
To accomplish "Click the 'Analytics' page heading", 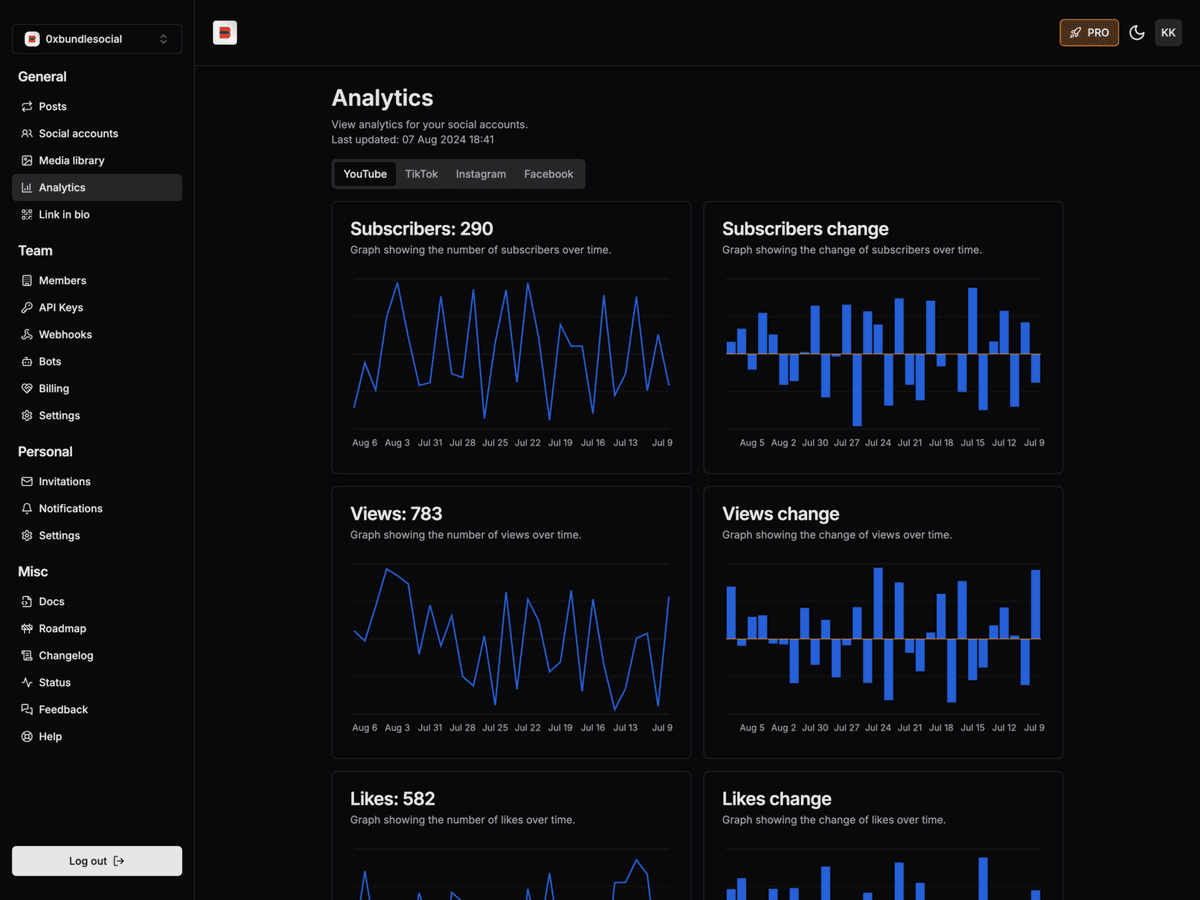I will [382, 98].
